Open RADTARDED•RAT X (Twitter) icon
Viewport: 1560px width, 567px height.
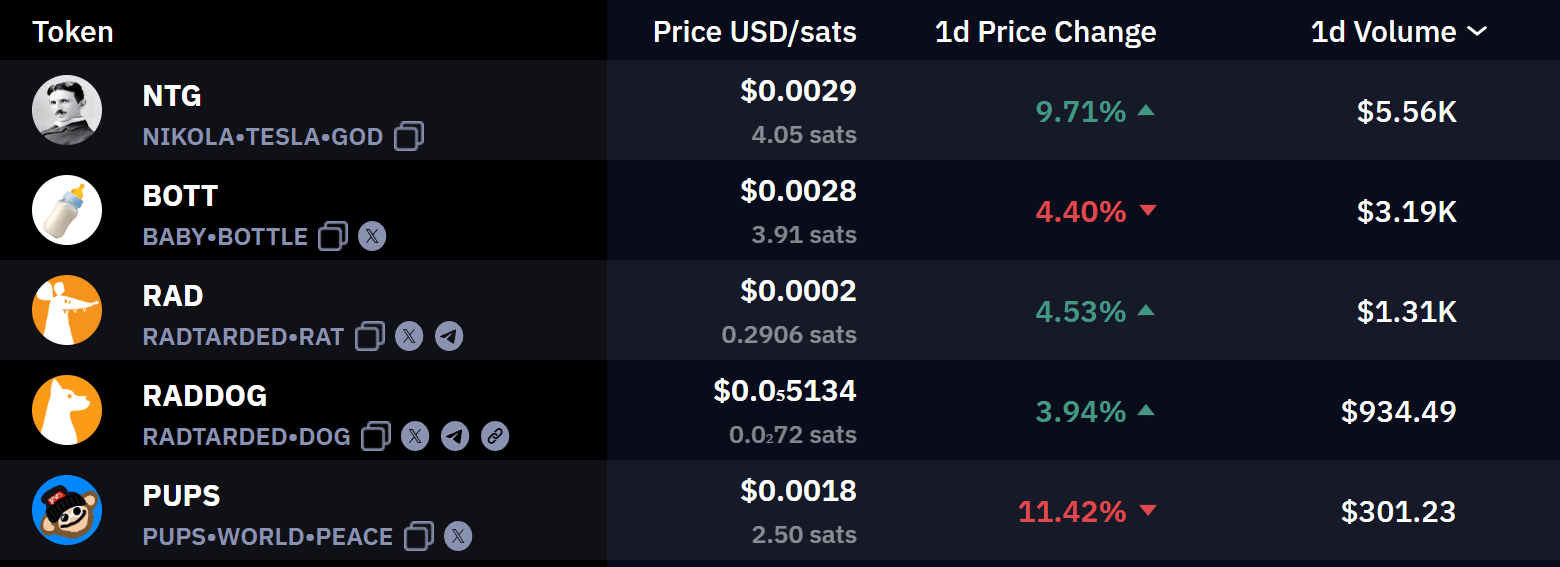[x=409, y=336]
